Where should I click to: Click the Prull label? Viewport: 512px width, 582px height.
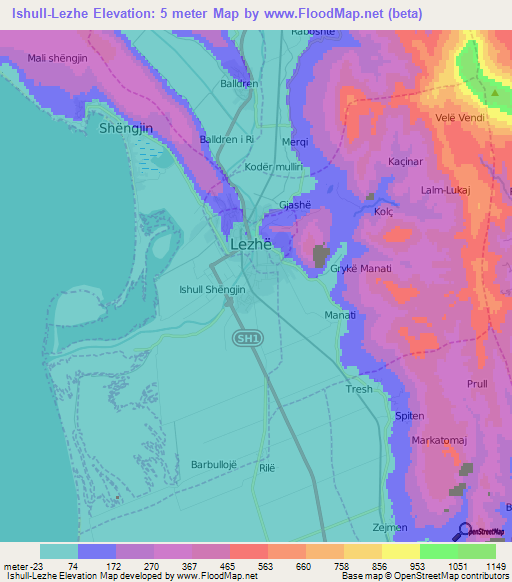tap(477, 384)
